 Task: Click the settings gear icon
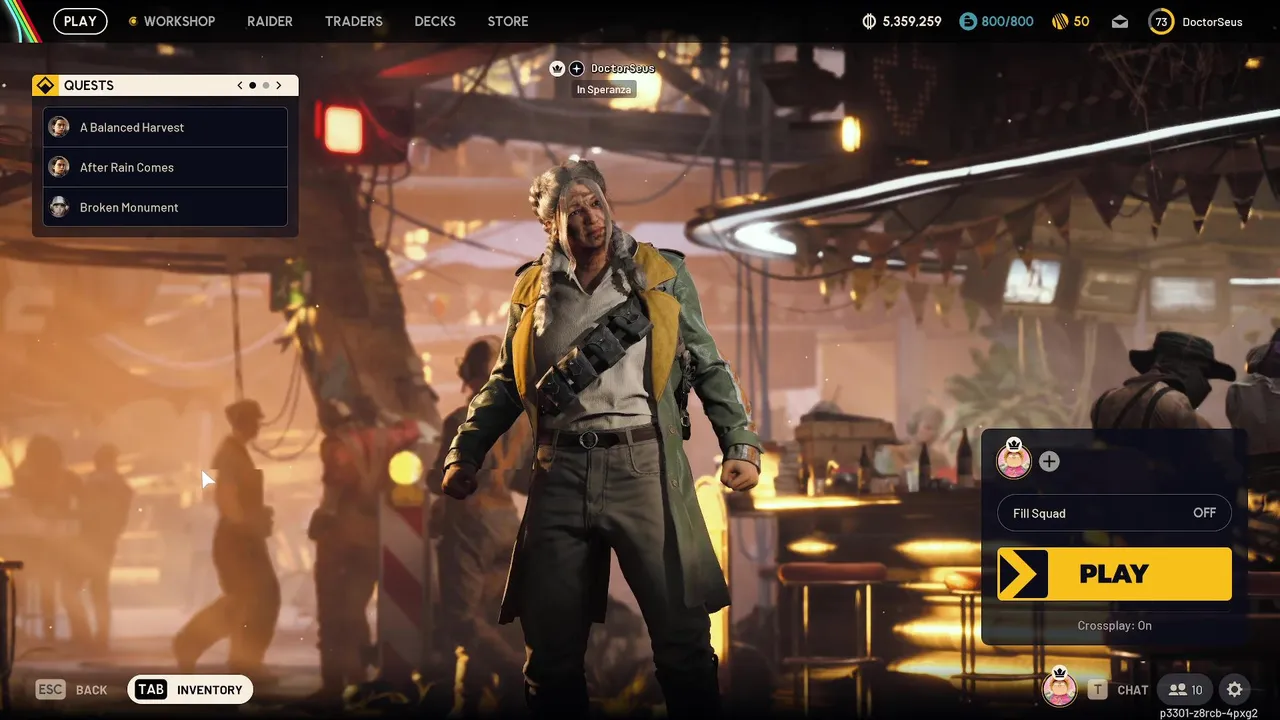coord(1235,689)
